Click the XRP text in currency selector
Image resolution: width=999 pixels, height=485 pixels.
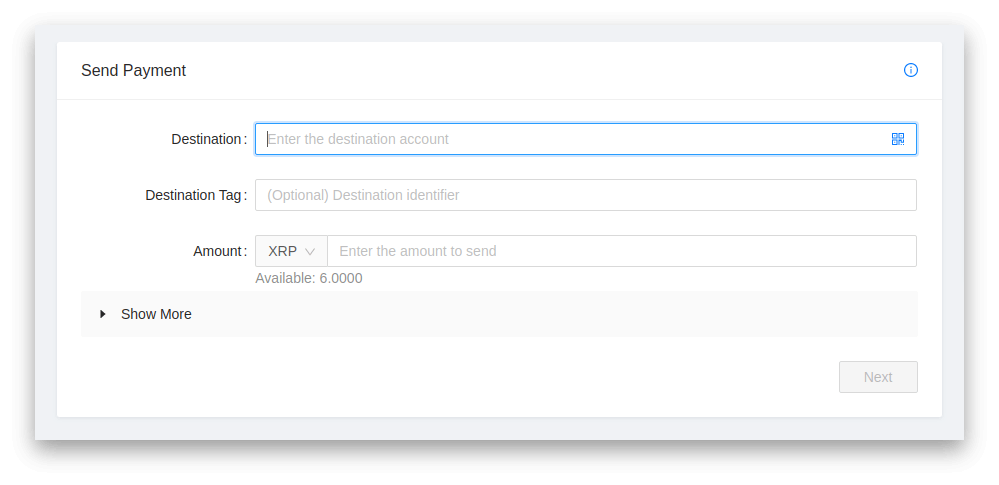pyautogui.click(x=282, y=251)
